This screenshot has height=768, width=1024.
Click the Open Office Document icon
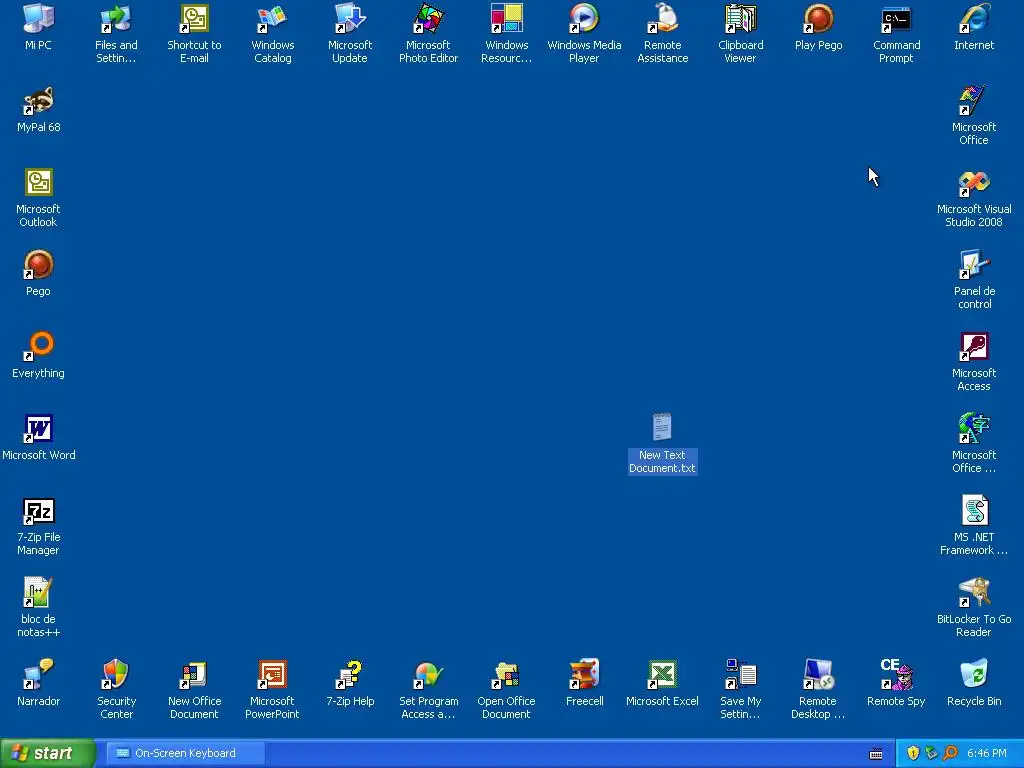pos(506,675)
